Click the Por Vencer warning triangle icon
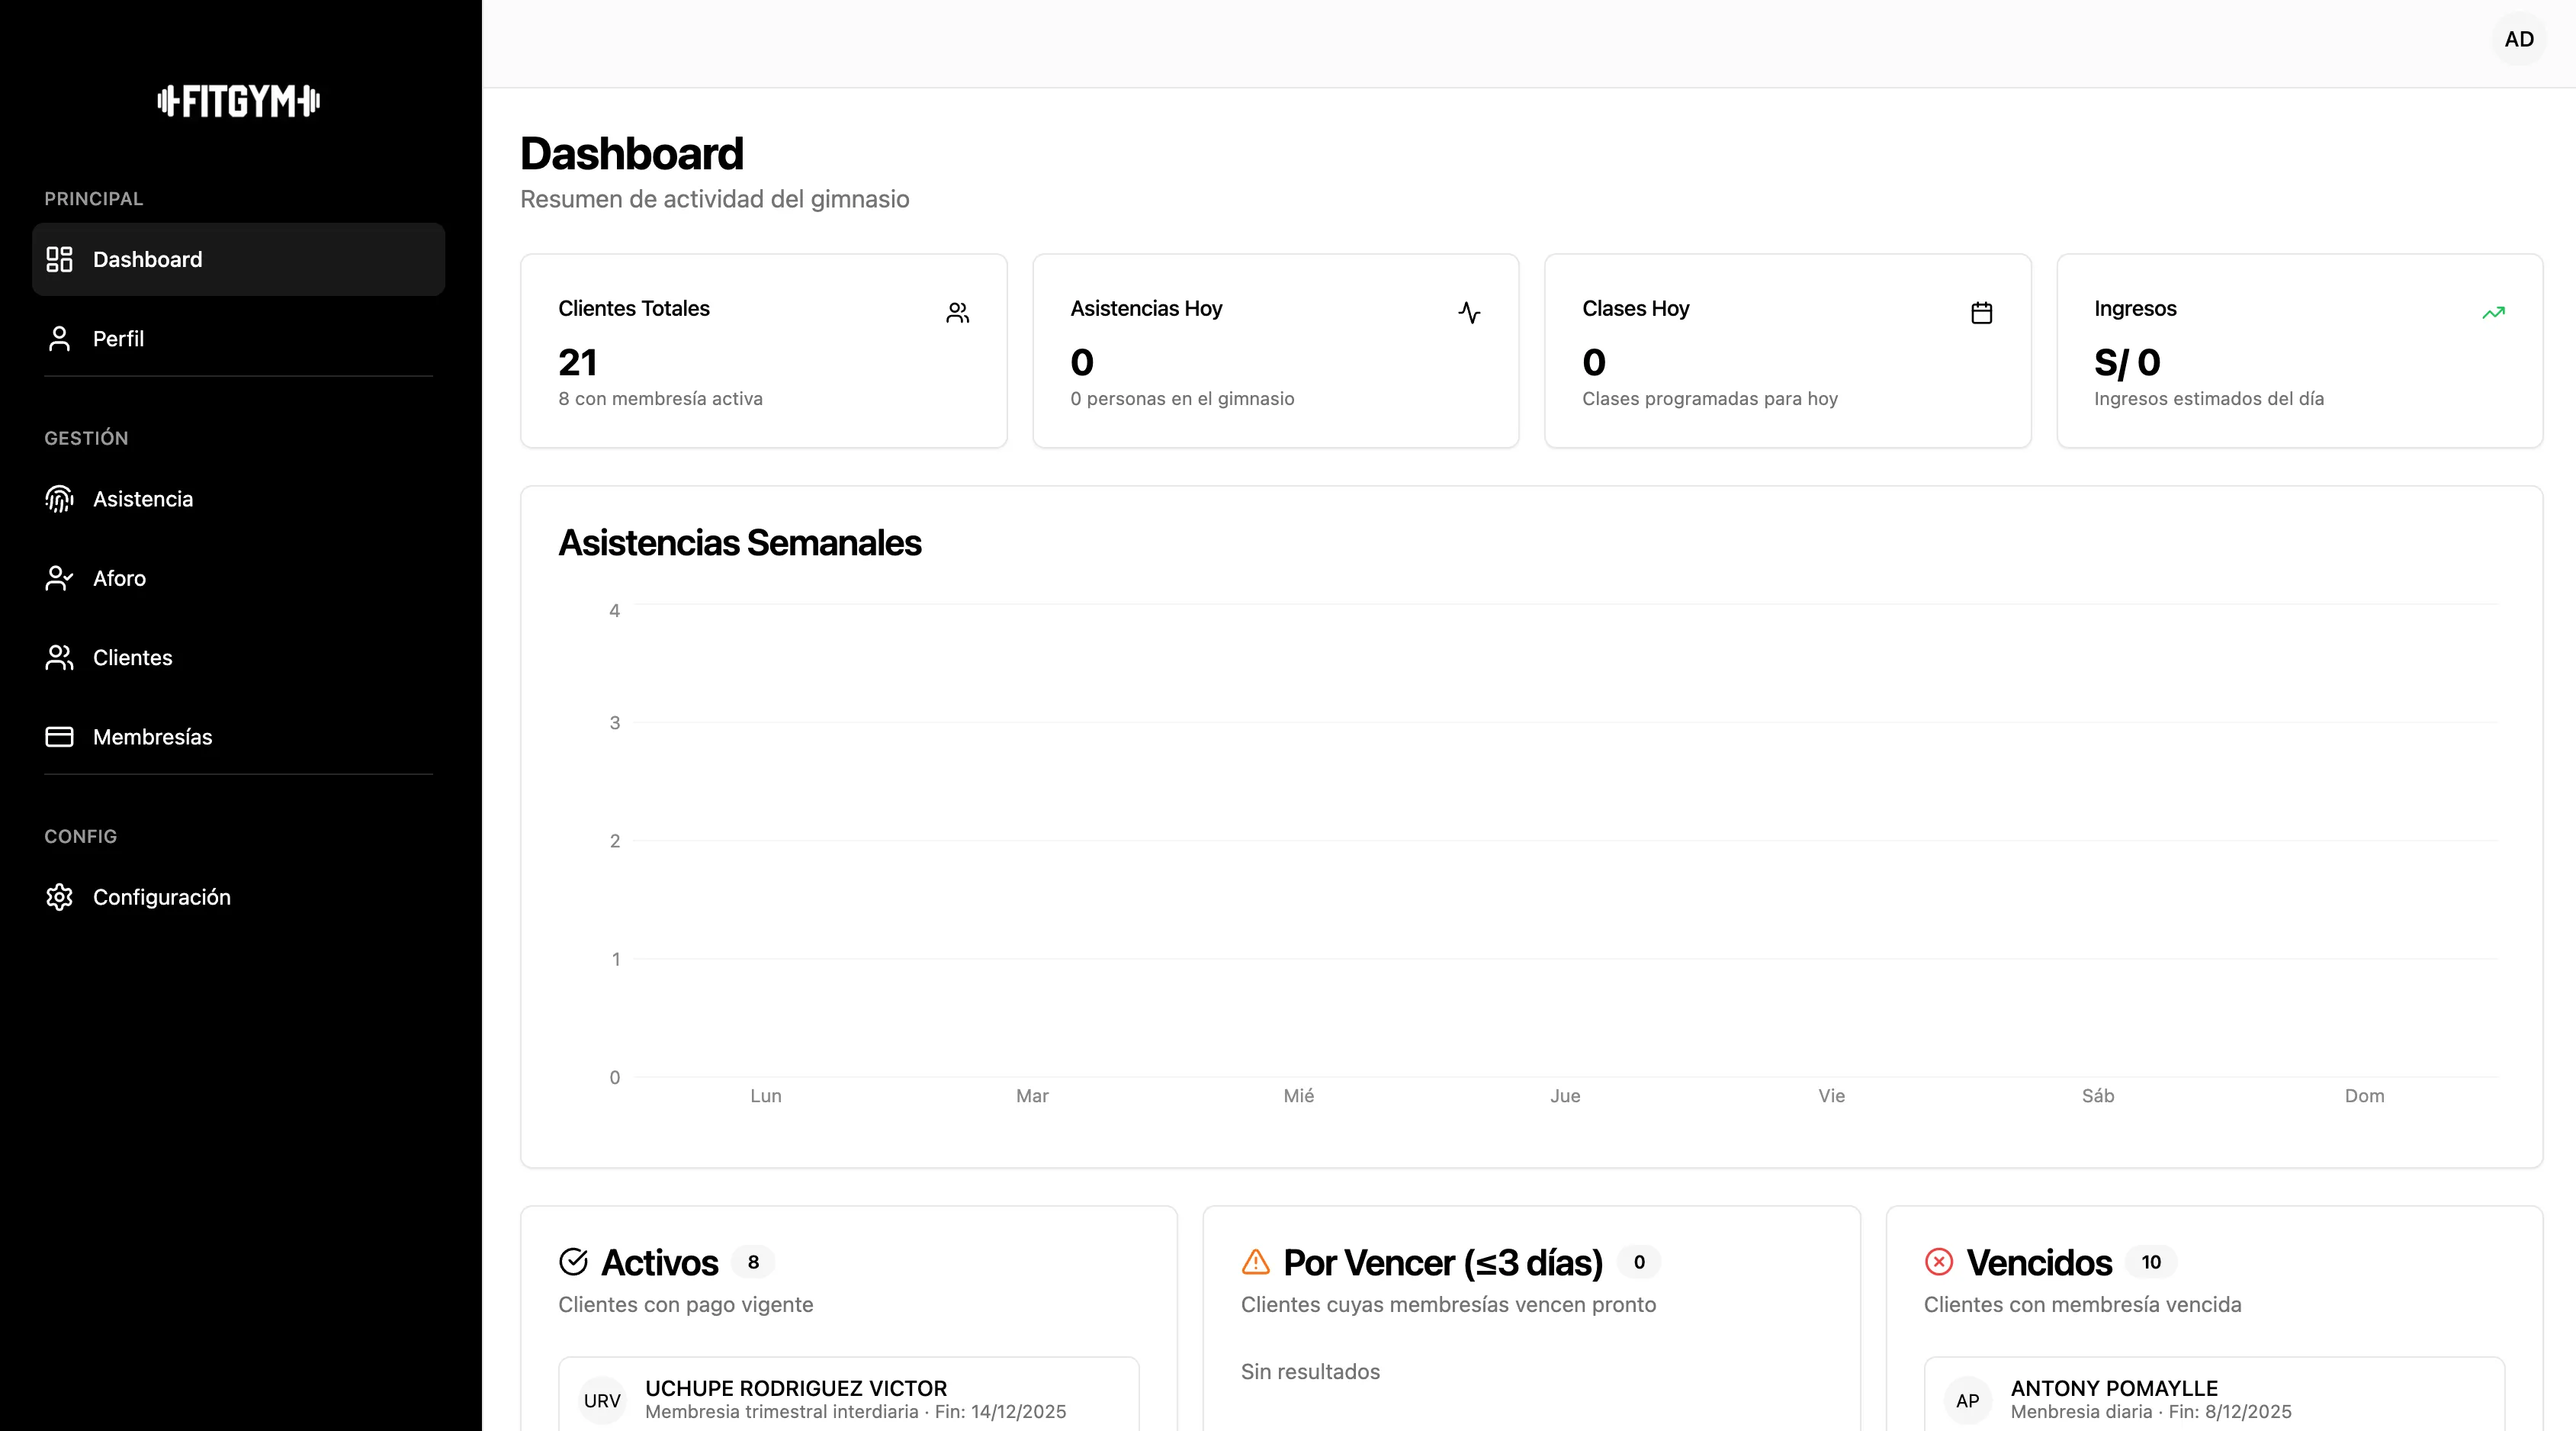2576x1431 pixels. [x=1255, y=1262]
